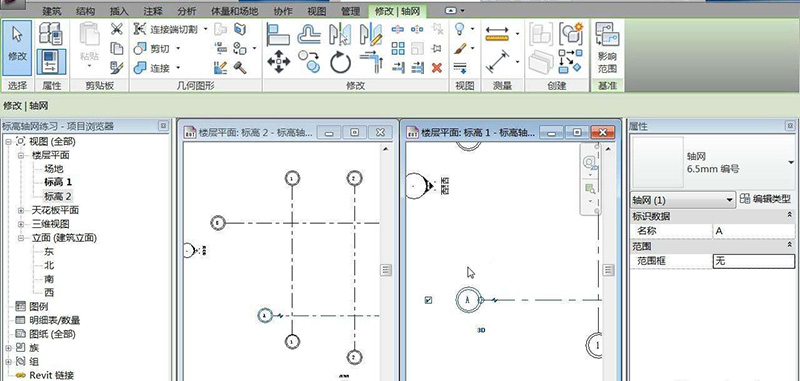Open paintbrush Override Graphics dropdown

coord(472,48)
